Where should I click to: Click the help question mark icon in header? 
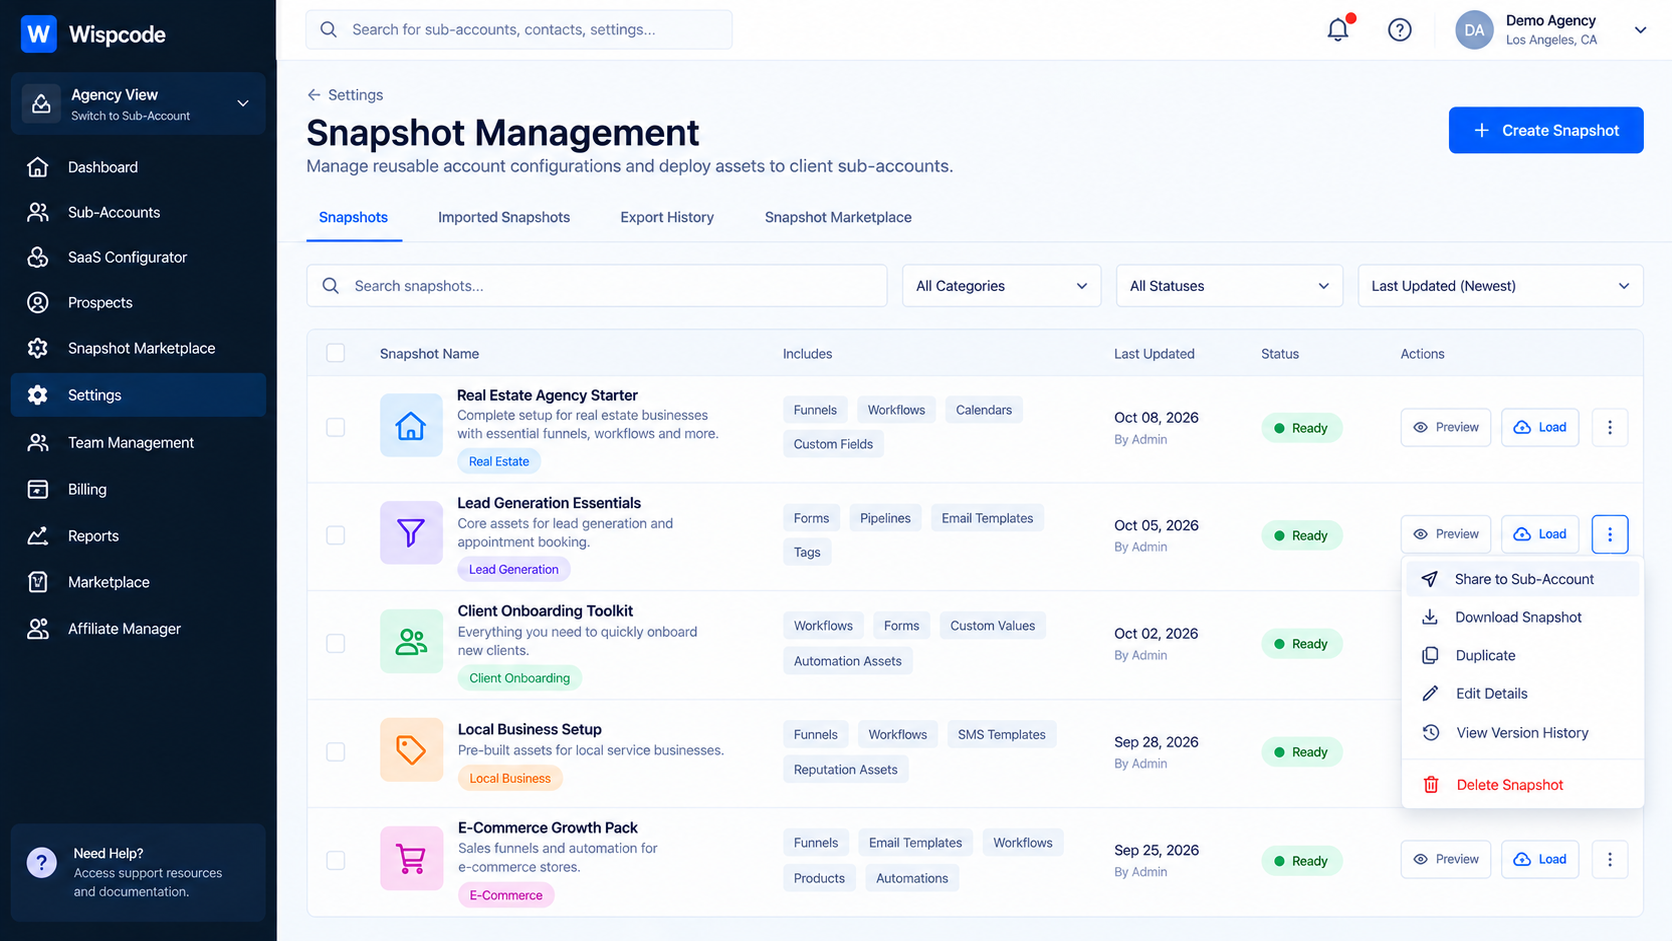coord(1400,30)
